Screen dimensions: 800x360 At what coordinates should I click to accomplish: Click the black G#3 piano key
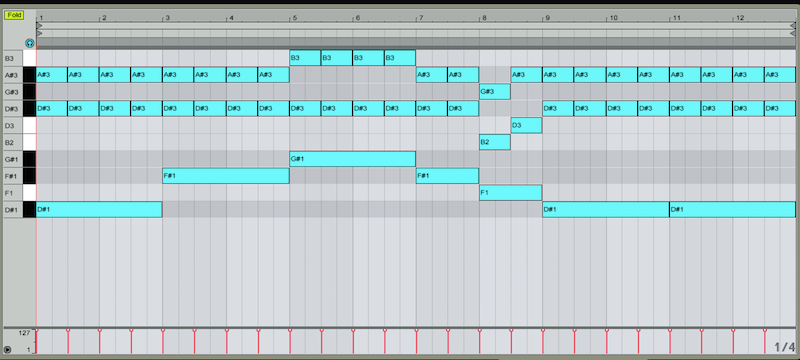[x=29, y=92]
